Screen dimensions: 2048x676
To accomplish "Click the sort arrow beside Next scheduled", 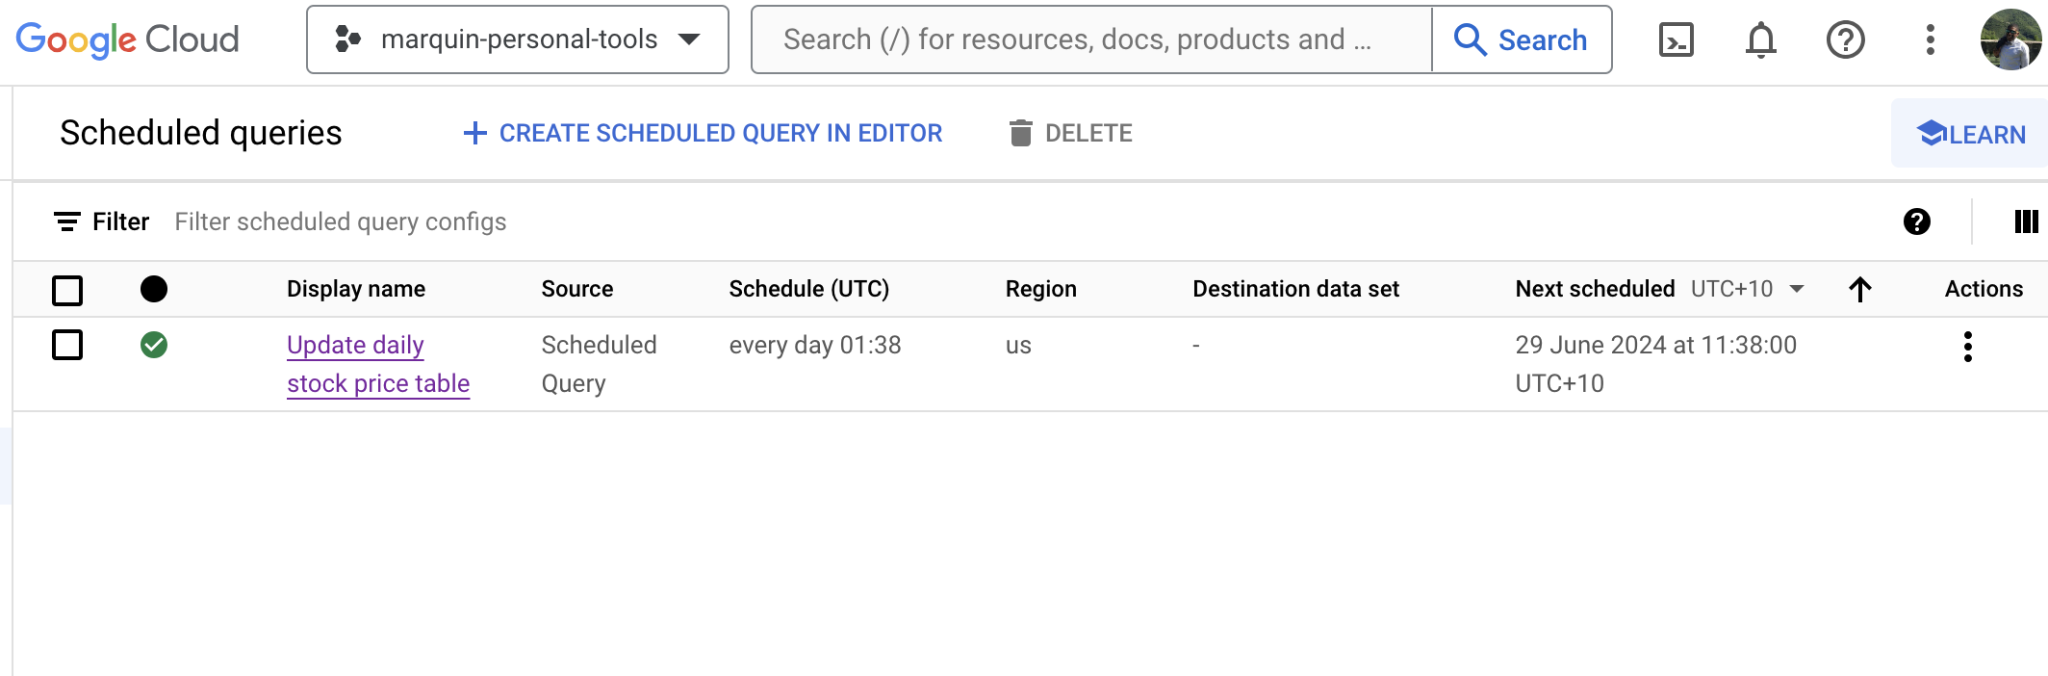I will (x=1859, y=289).
